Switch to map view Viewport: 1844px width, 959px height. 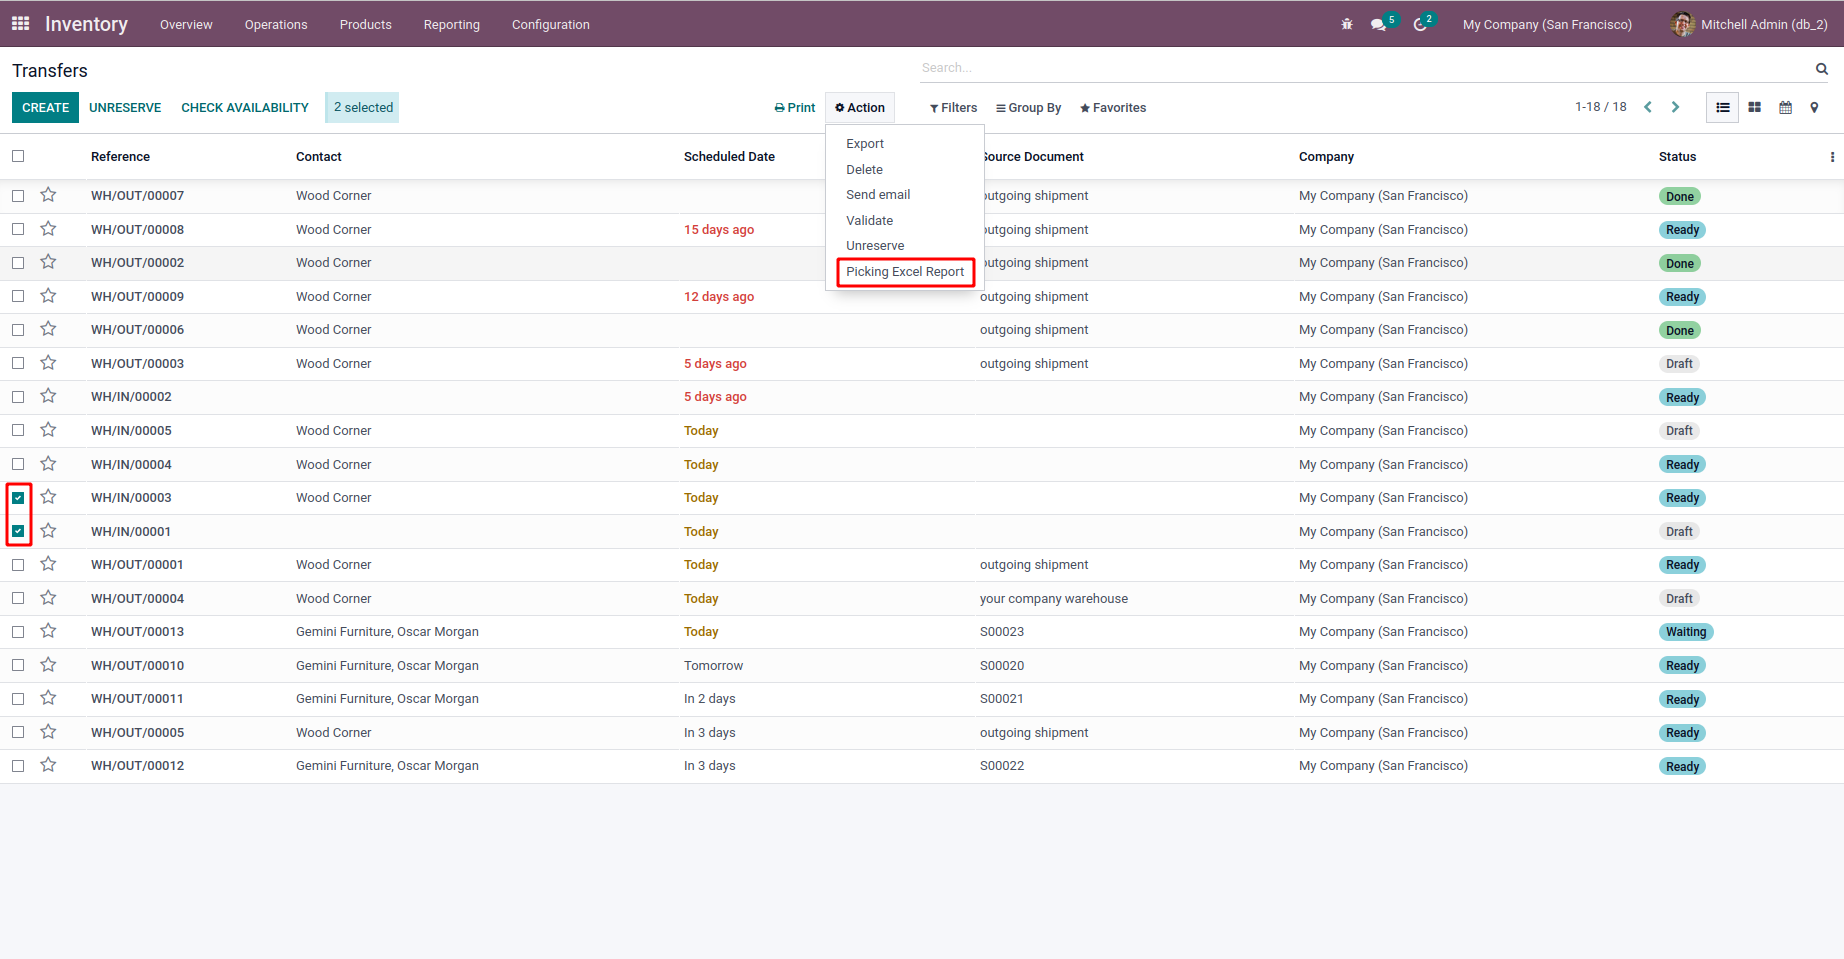1814,107
